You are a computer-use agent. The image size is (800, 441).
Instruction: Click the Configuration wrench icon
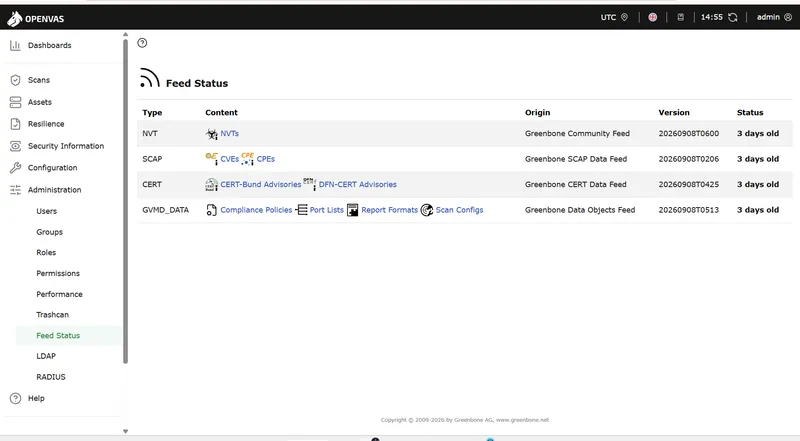point(15,168)
